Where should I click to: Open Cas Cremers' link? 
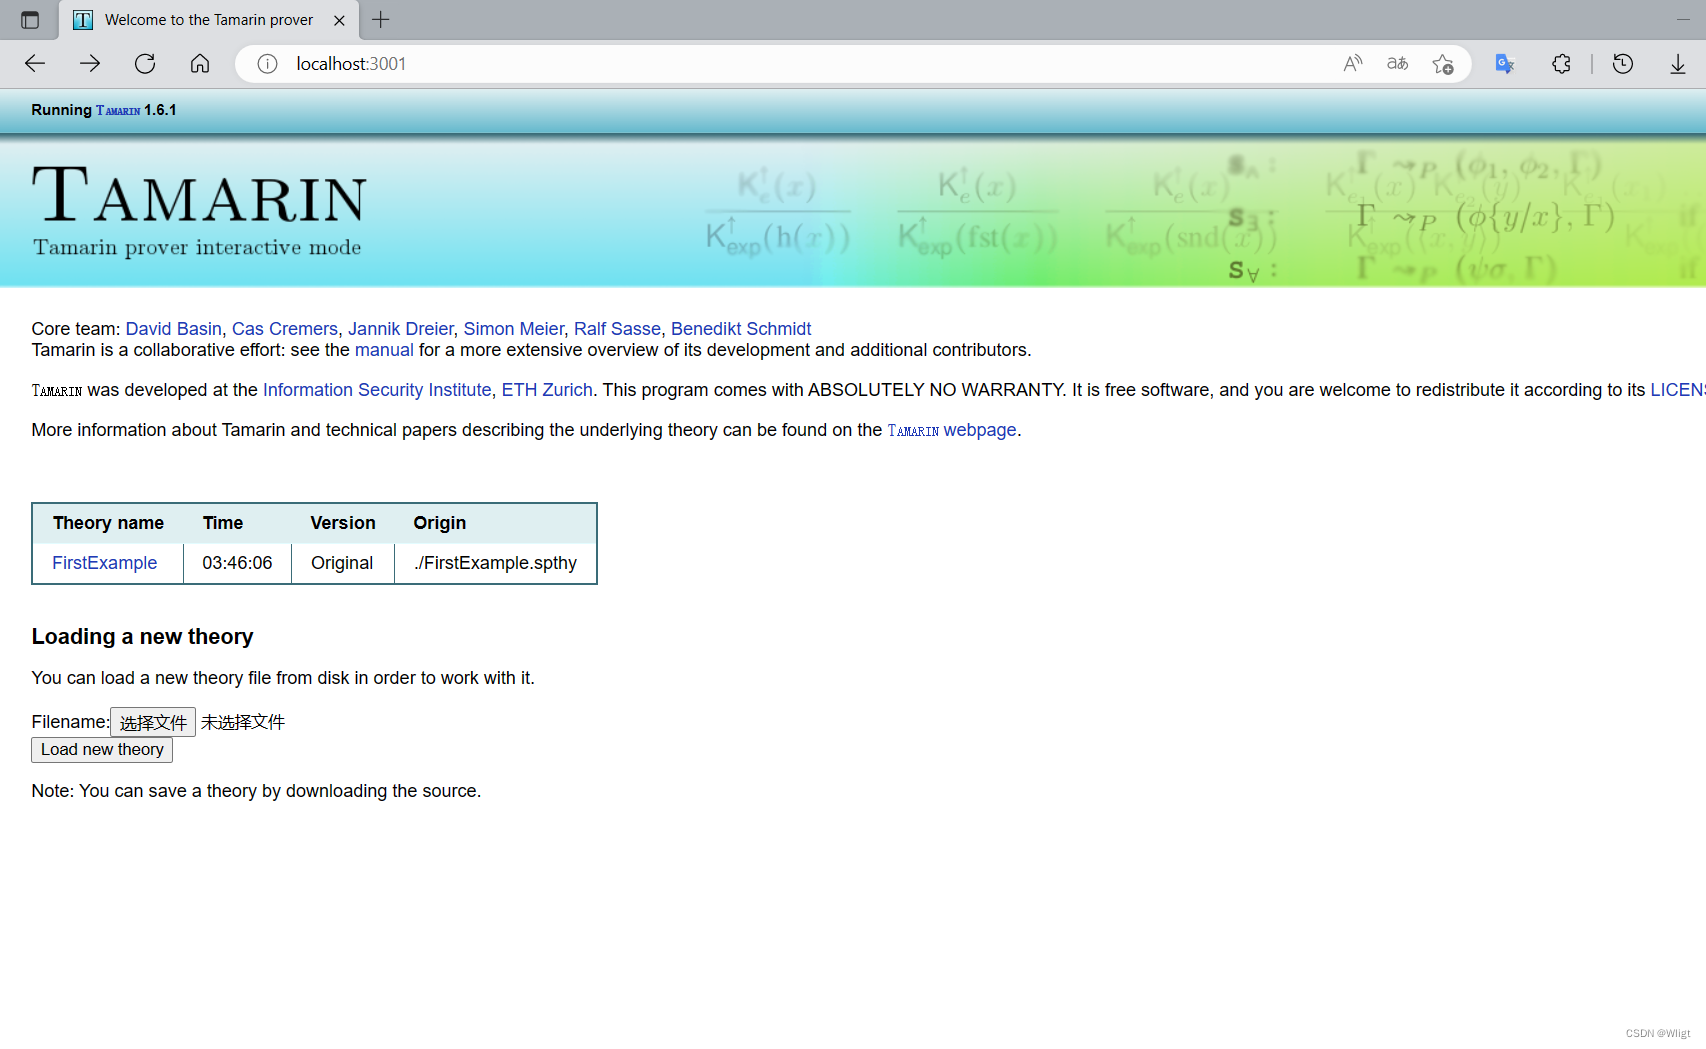click(x=285, y=329)
